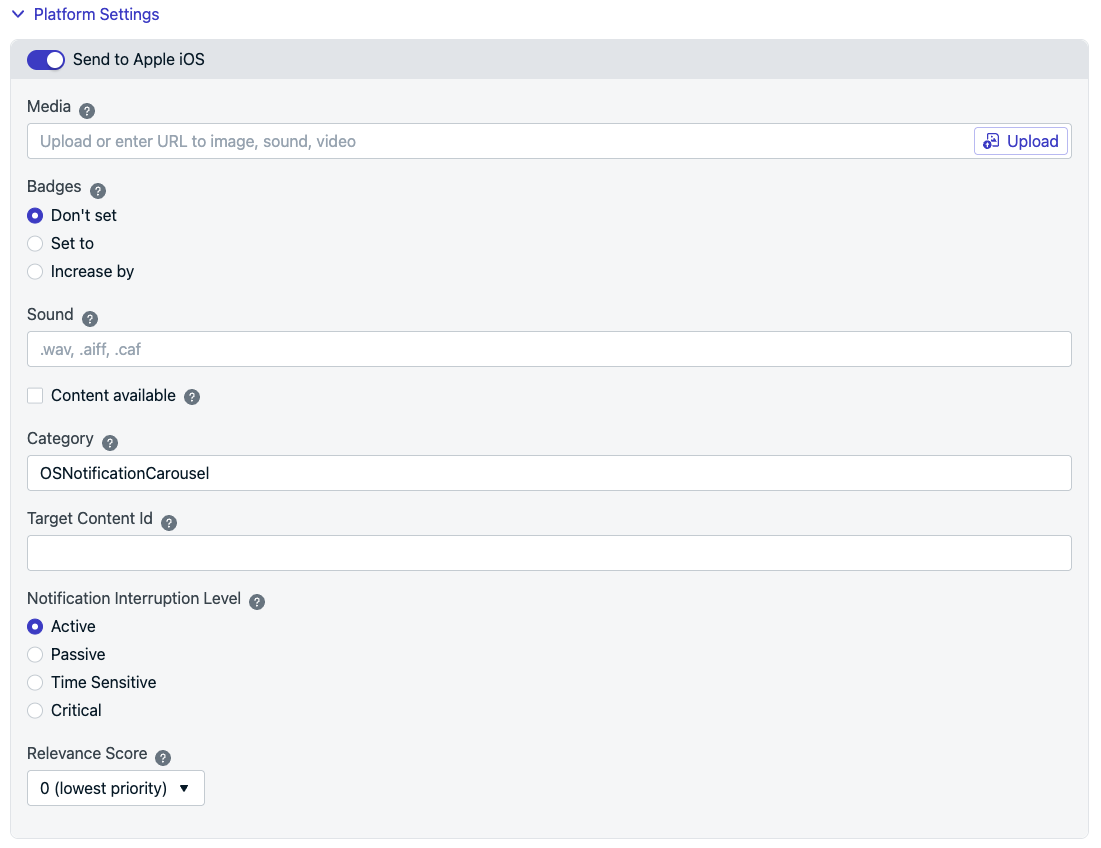Screen dimensions: 1101x848
Task: Click the Upload button
Action: click(1021, 141)
